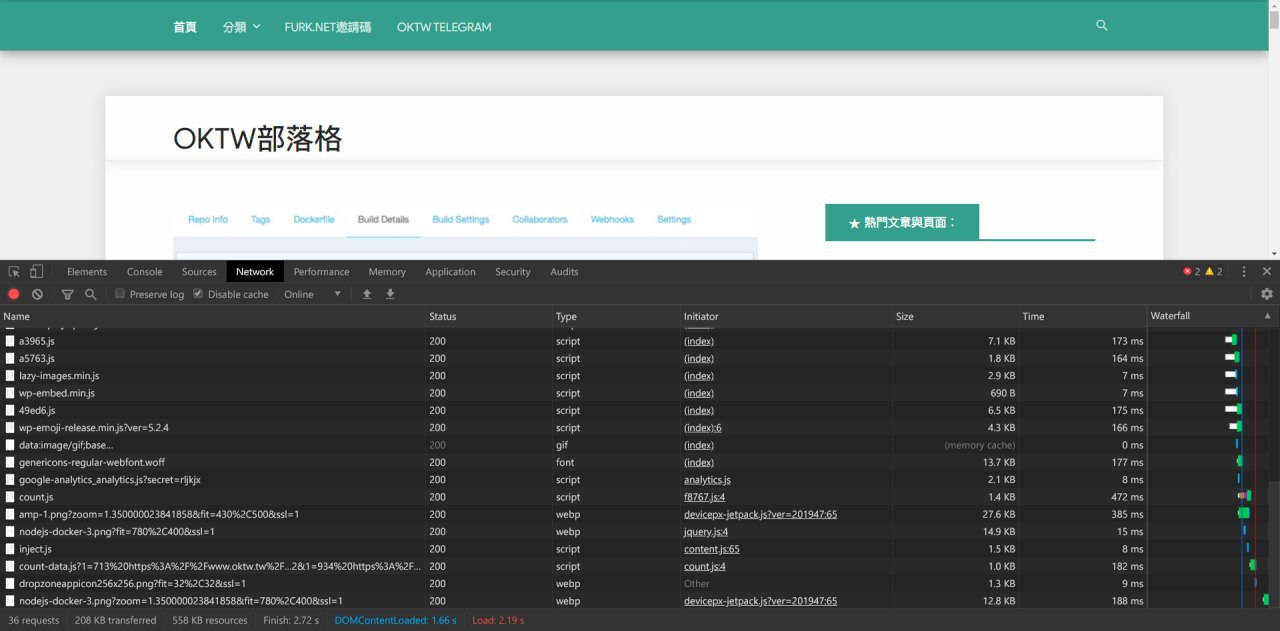Enable the Preserve log checkbox
Screen dimensions: 1280x631
coord(120,294)
